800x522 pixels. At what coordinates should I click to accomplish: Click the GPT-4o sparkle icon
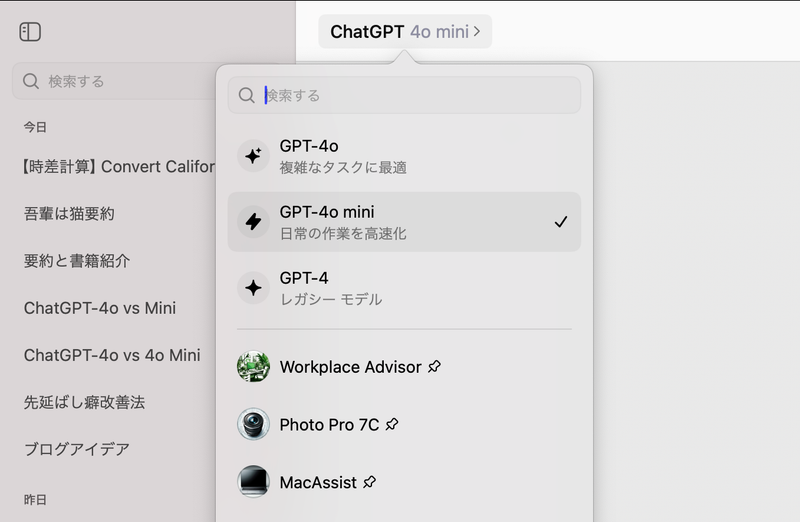pyautogui.click(x=253, y=156)
